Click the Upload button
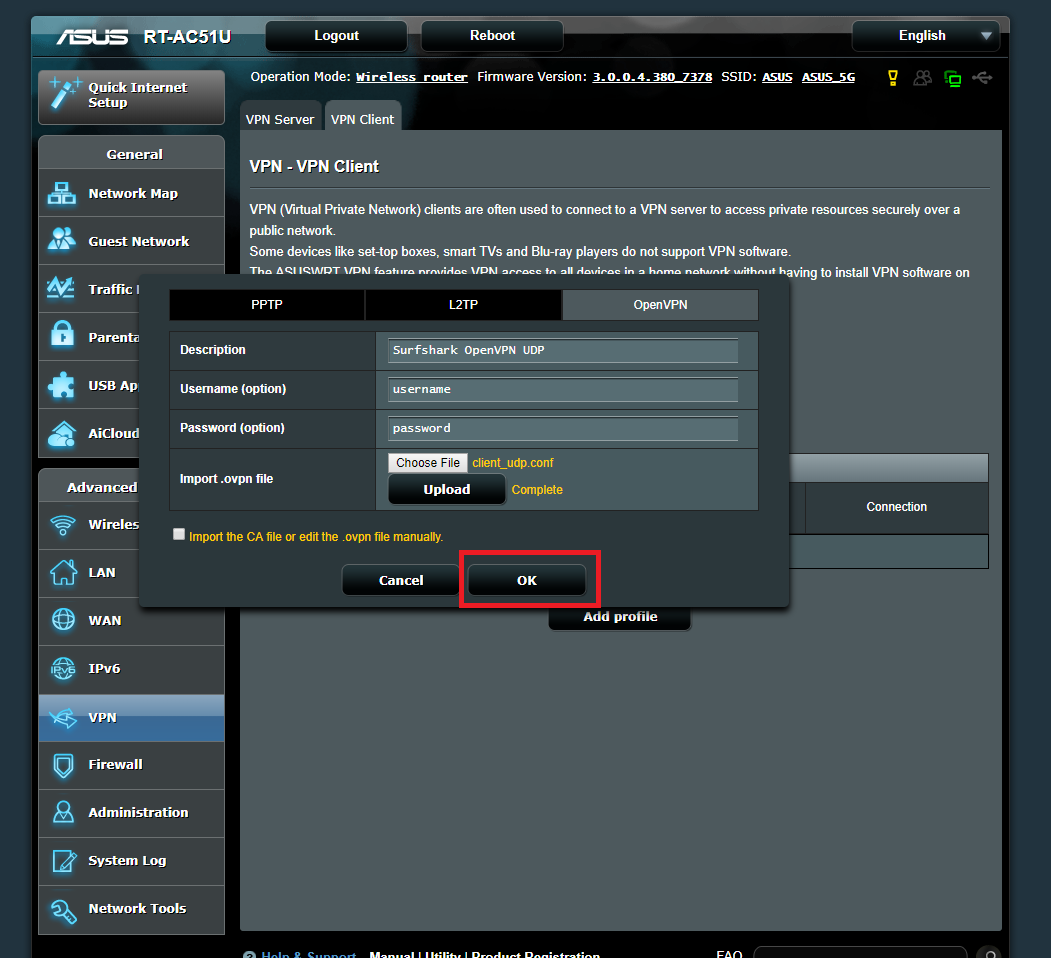 pos(446,489)
